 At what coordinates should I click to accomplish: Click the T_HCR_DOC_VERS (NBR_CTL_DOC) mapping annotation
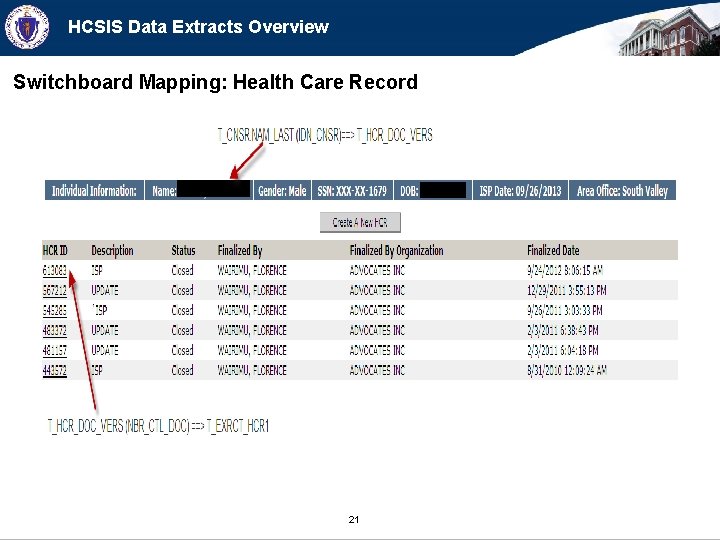158,426
